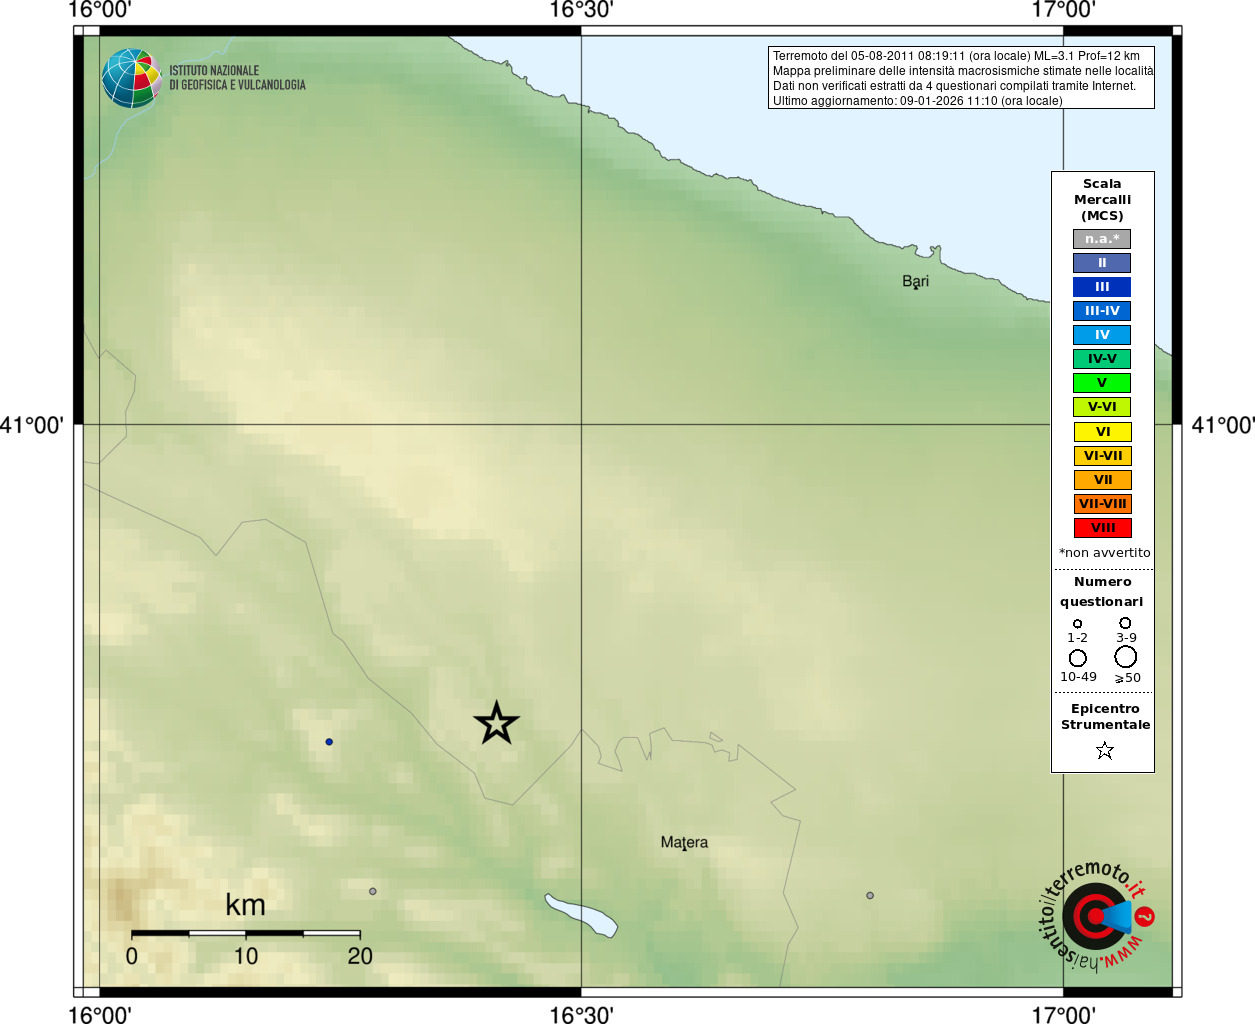Click the VII-VIII intensity legend swatch
The height and width of the screenshot is (1024, 1255).
point(1103,504)
